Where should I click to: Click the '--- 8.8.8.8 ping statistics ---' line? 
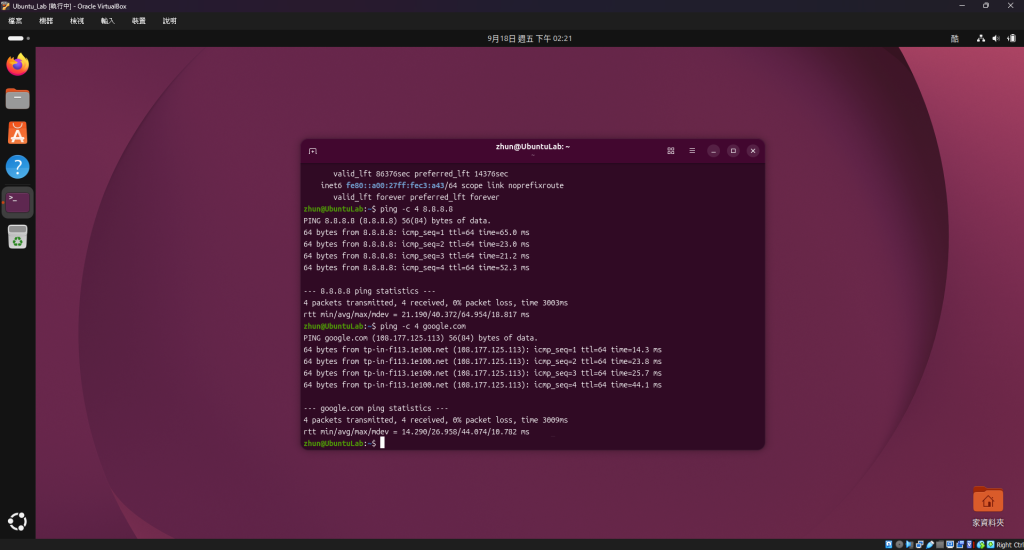click(369, 291)
